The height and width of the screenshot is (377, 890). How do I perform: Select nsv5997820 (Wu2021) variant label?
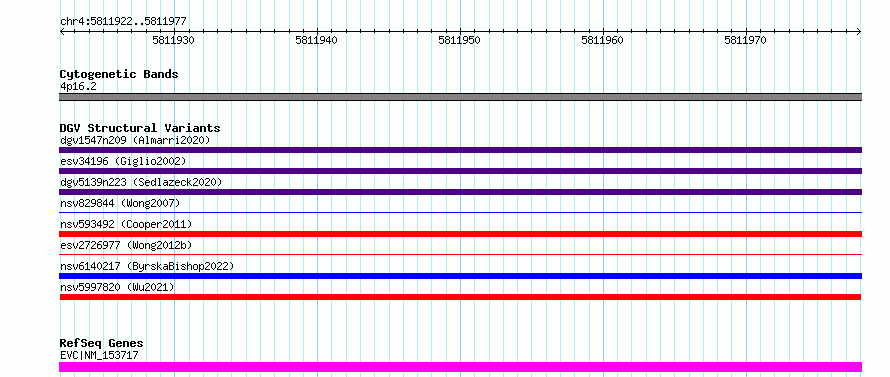(117, 287)
